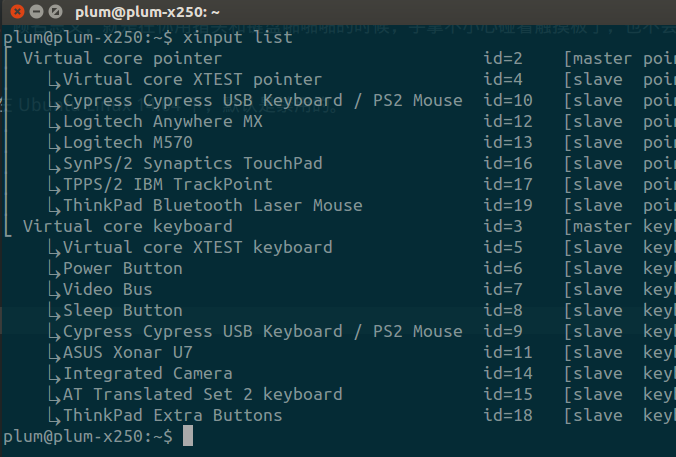
Task: Select the Sleep Button device entry
Action: (122, 310)
